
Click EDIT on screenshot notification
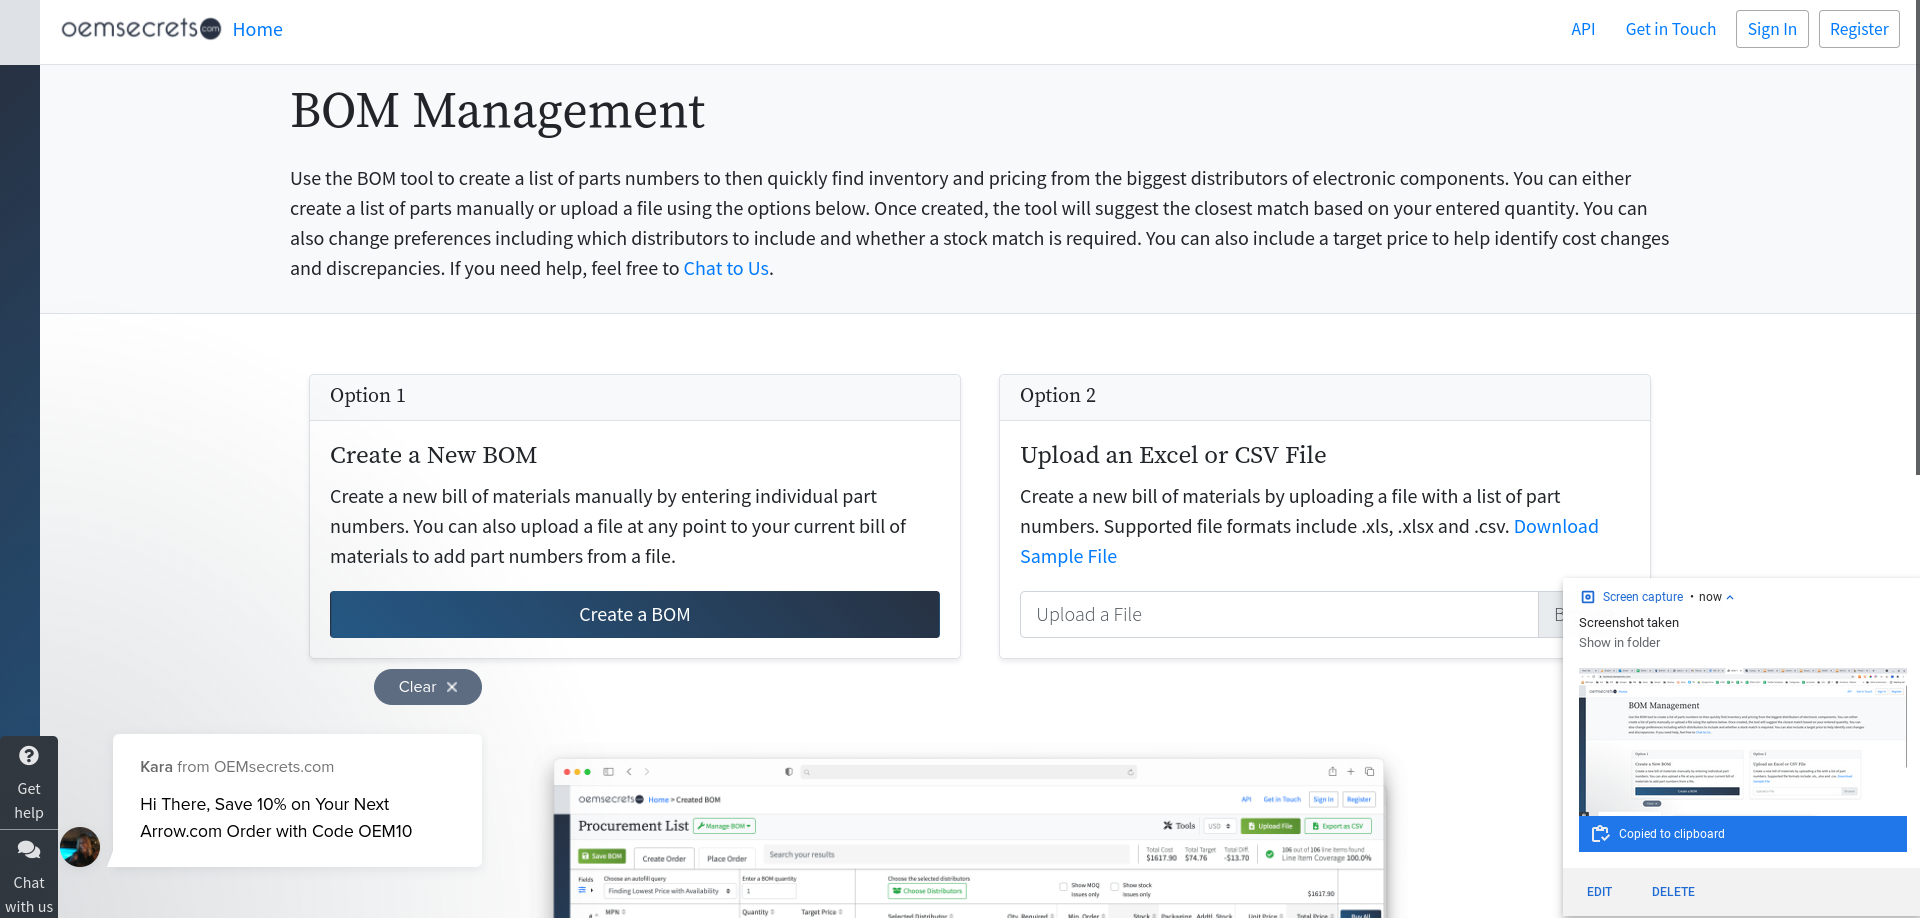coord(1599,892)
